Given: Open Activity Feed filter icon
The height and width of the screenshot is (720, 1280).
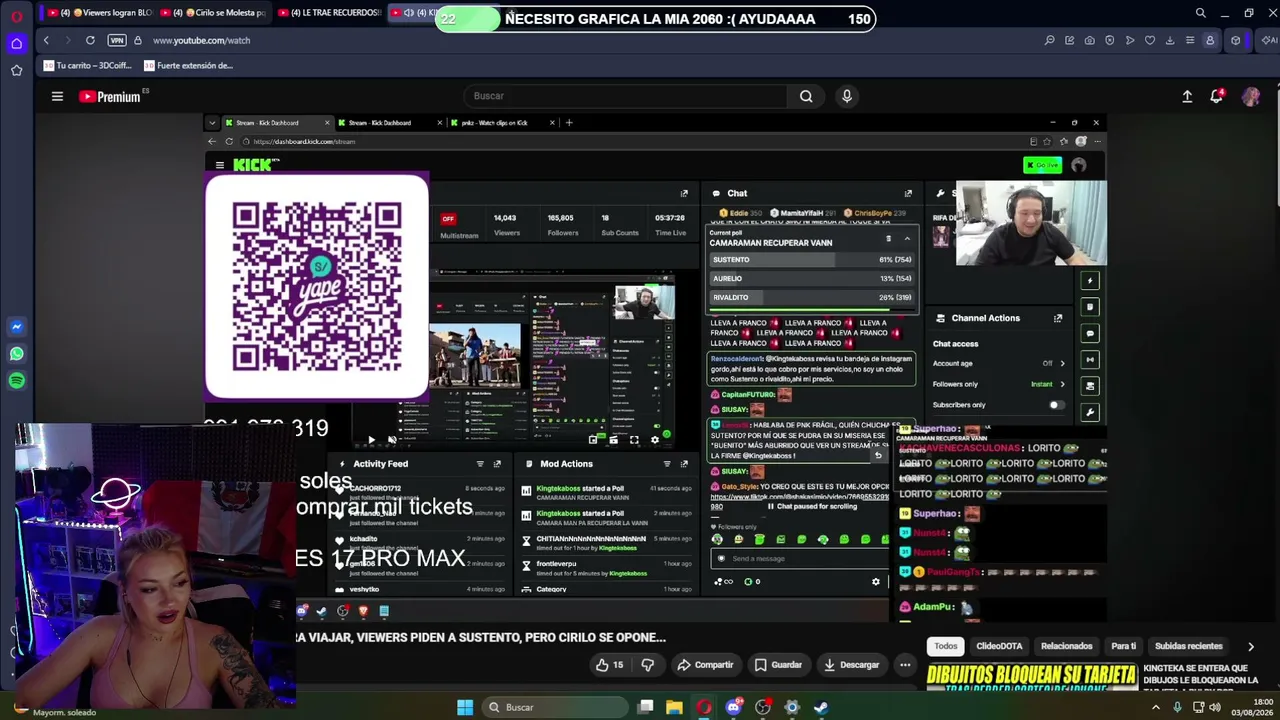Looking at the screenshot, I should pyautogui.click(x=480, y=464).
